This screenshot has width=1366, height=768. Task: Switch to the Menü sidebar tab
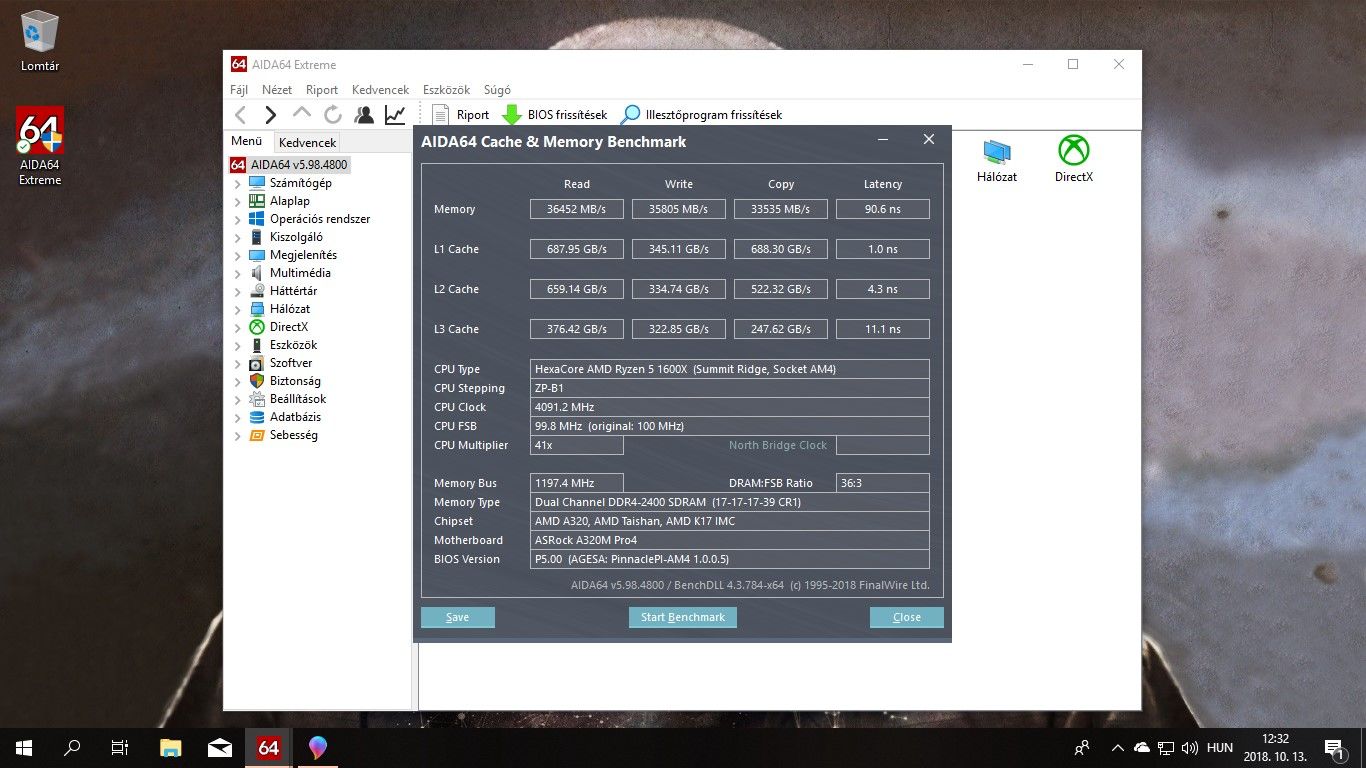246,141
